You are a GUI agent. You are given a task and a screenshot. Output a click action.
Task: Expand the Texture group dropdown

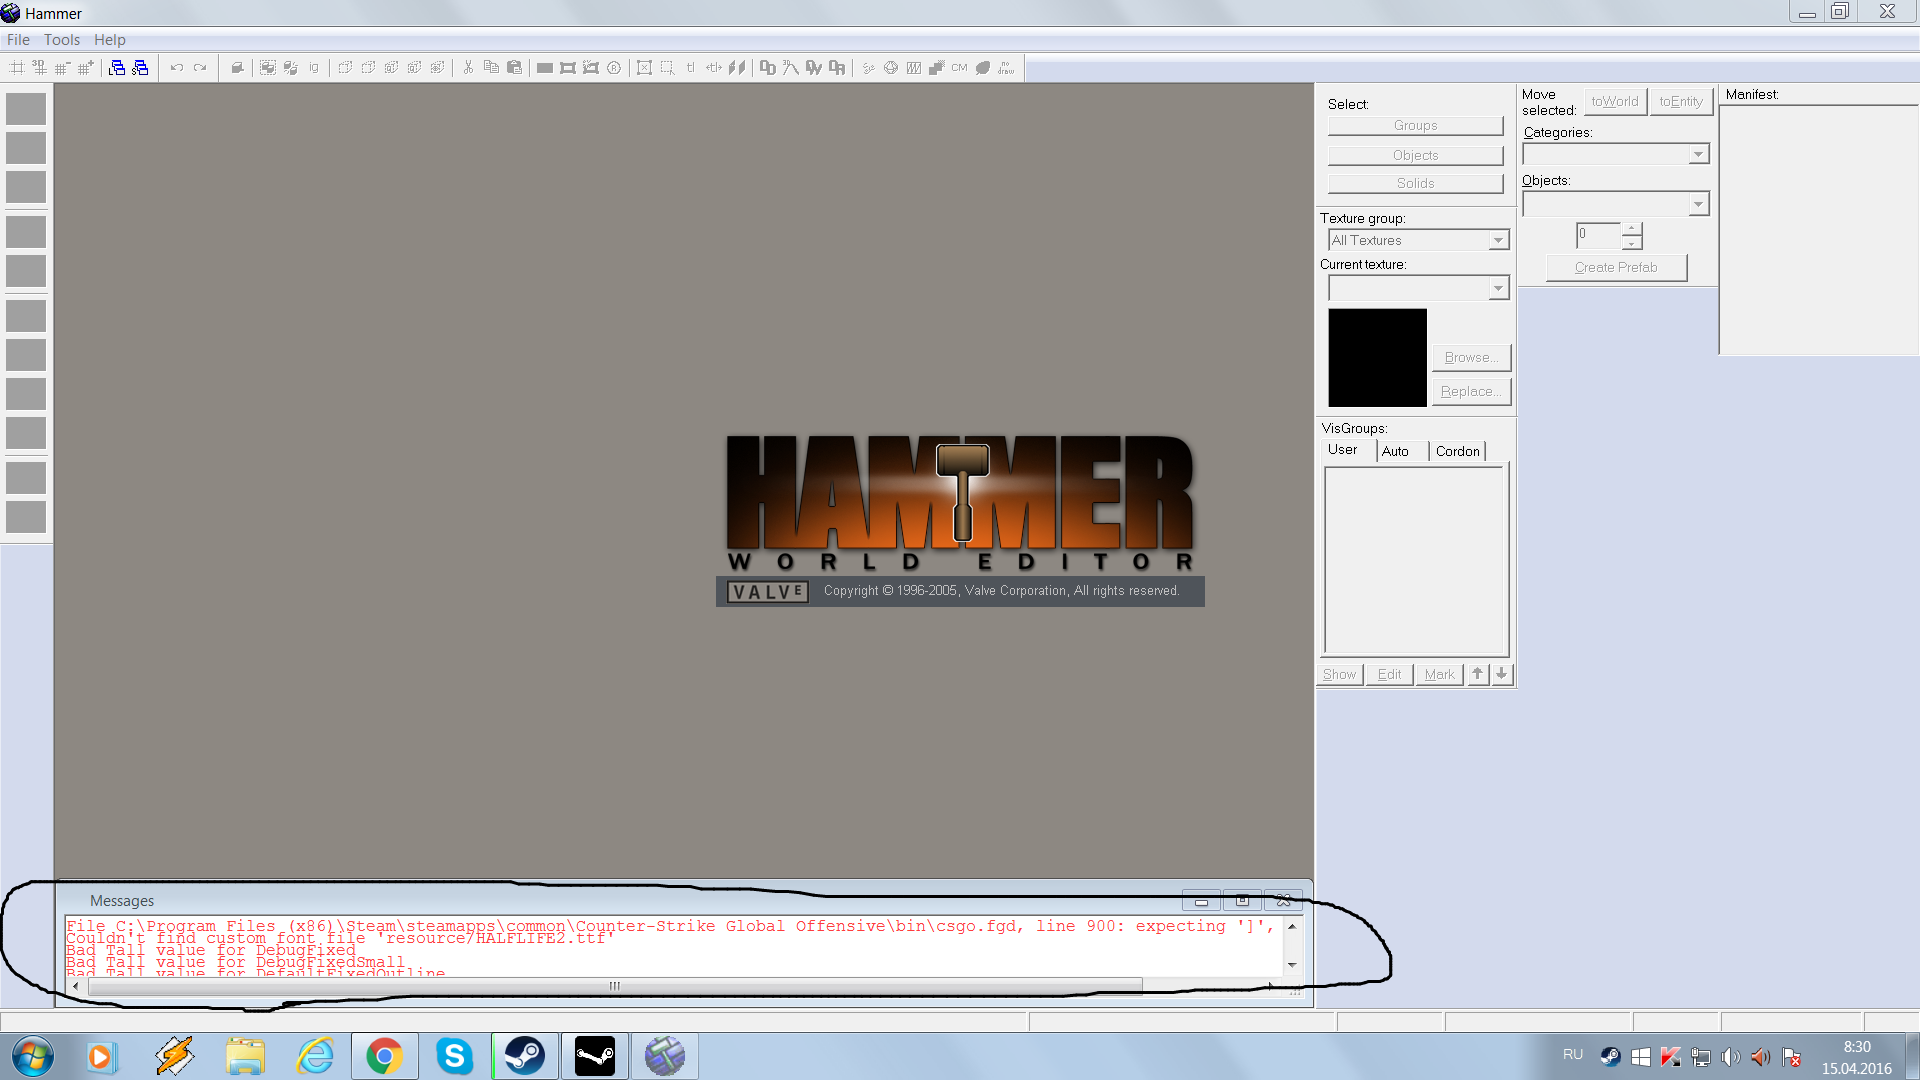click(x=1498, y=240)
